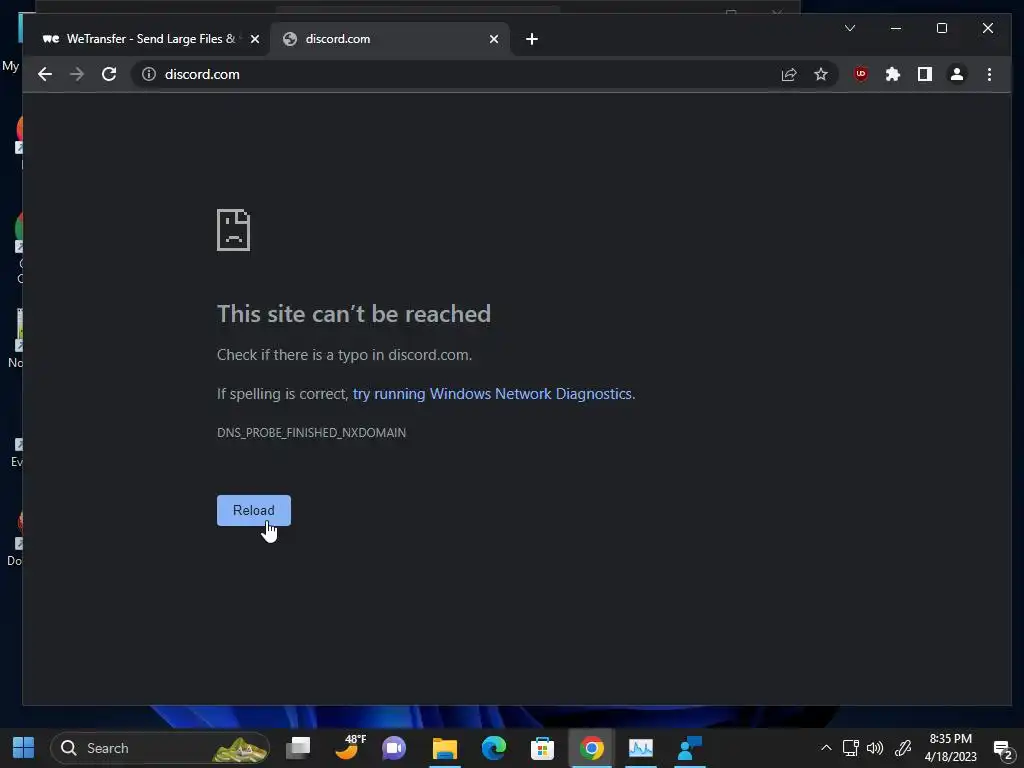Viewport: 1024px width, 768px height.
Task: Open tab search chevron dropdown
Action: (850, 28)
